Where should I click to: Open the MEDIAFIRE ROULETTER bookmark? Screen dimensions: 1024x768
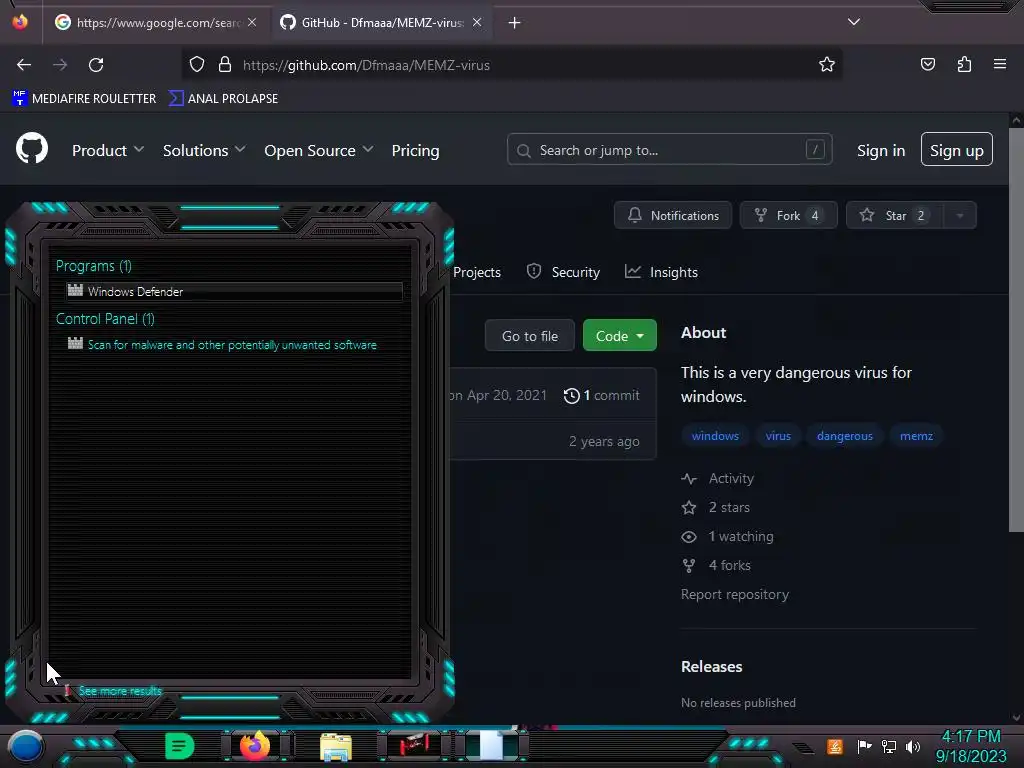coord(84,99)
